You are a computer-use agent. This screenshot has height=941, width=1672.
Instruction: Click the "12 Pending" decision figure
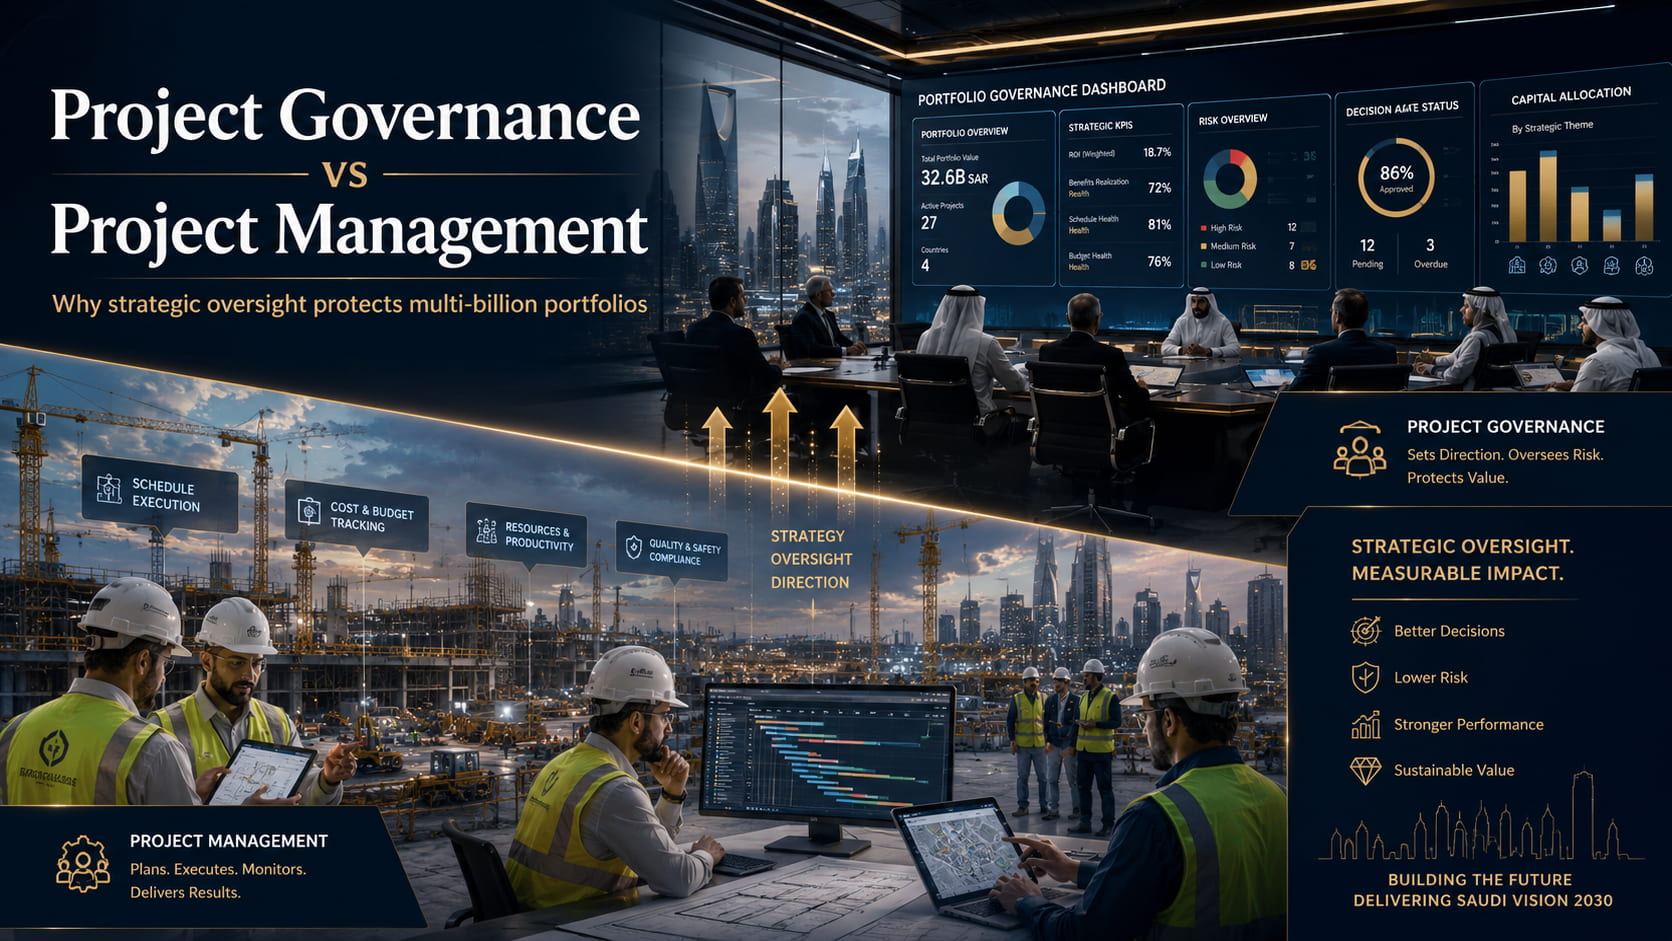coord(1367,253)
